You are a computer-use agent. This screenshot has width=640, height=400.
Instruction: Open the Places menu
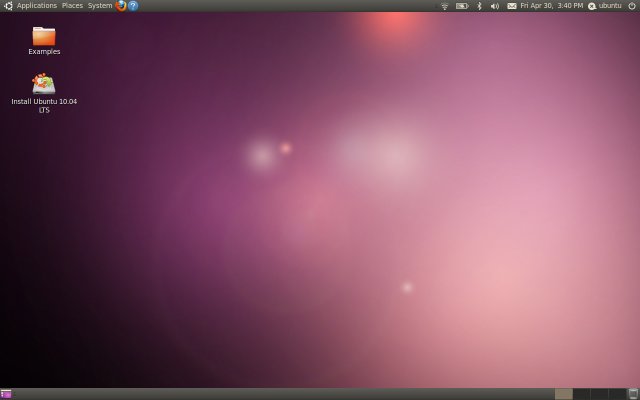tap(72, 6)
